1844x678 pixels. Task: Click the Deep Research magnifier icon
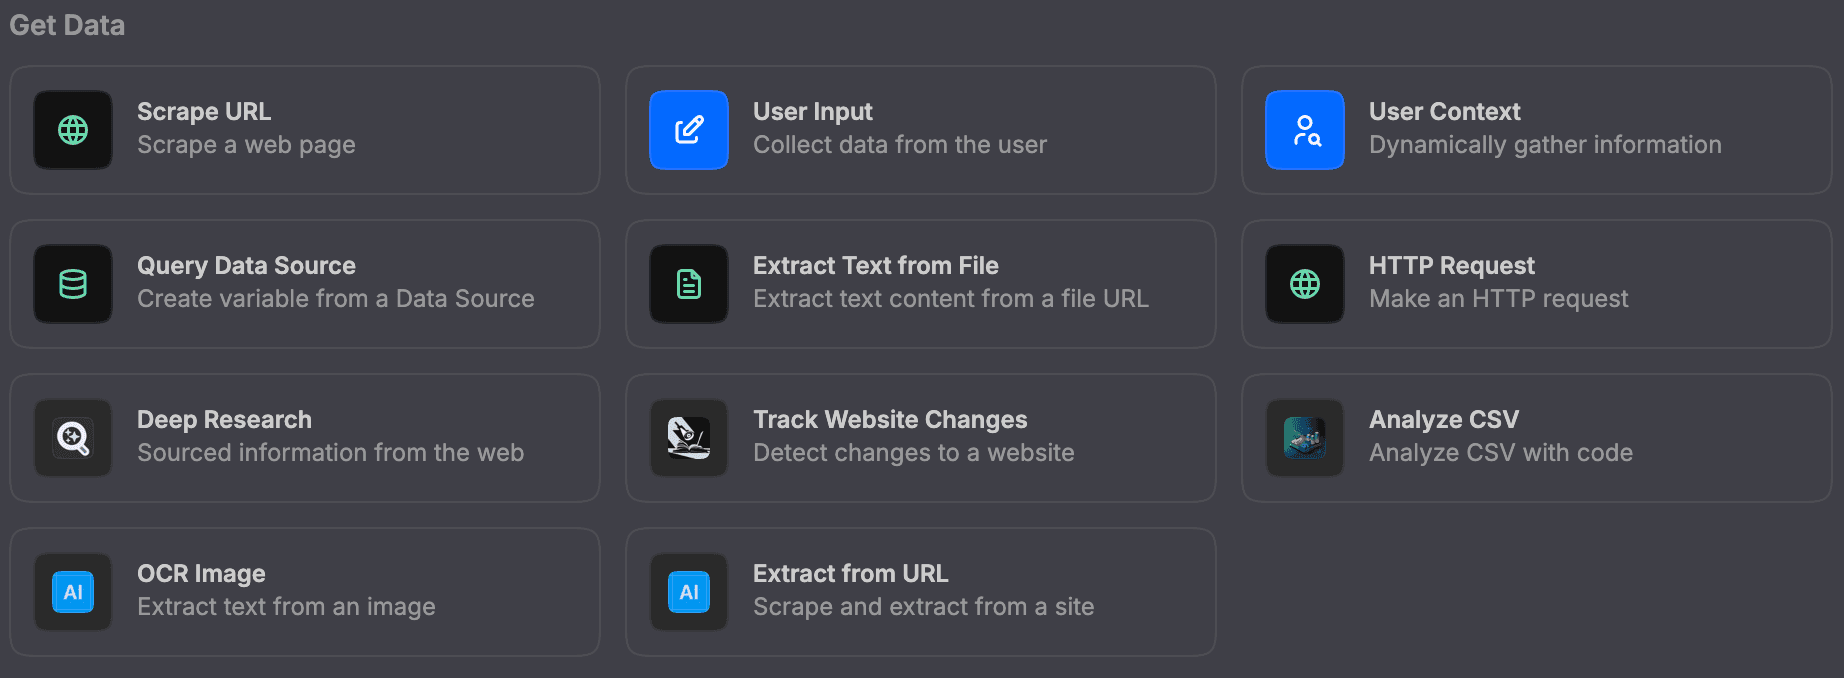(73, 438)
